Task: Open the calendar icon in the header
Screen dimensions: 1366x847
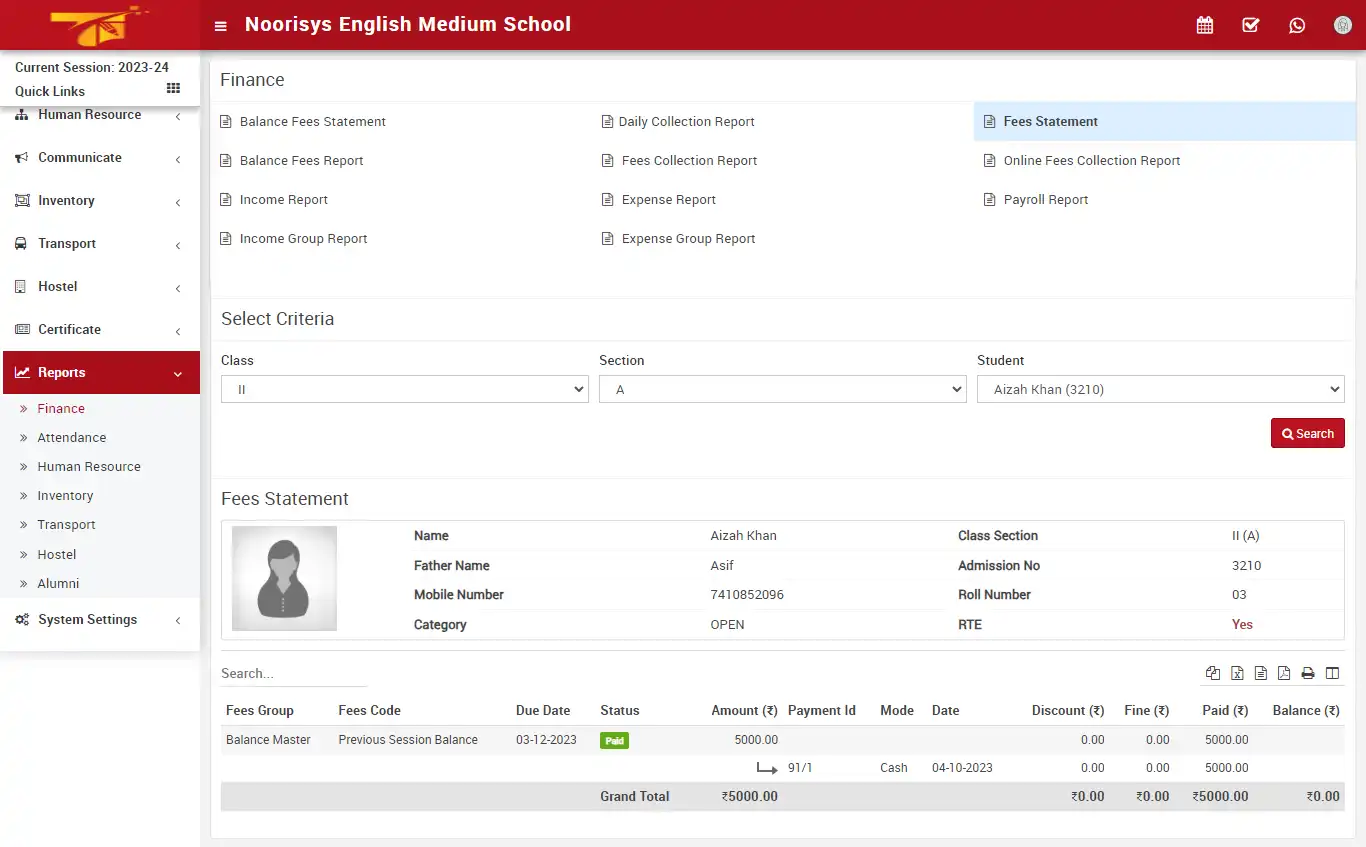Action: click(x=1204, y=24)
